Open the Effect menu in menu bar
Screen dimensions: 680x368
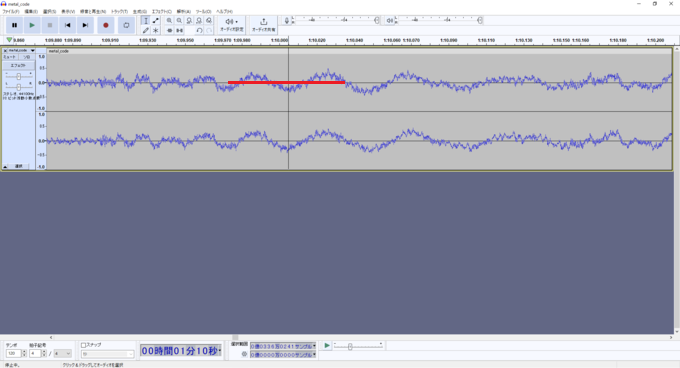[161, 11]
